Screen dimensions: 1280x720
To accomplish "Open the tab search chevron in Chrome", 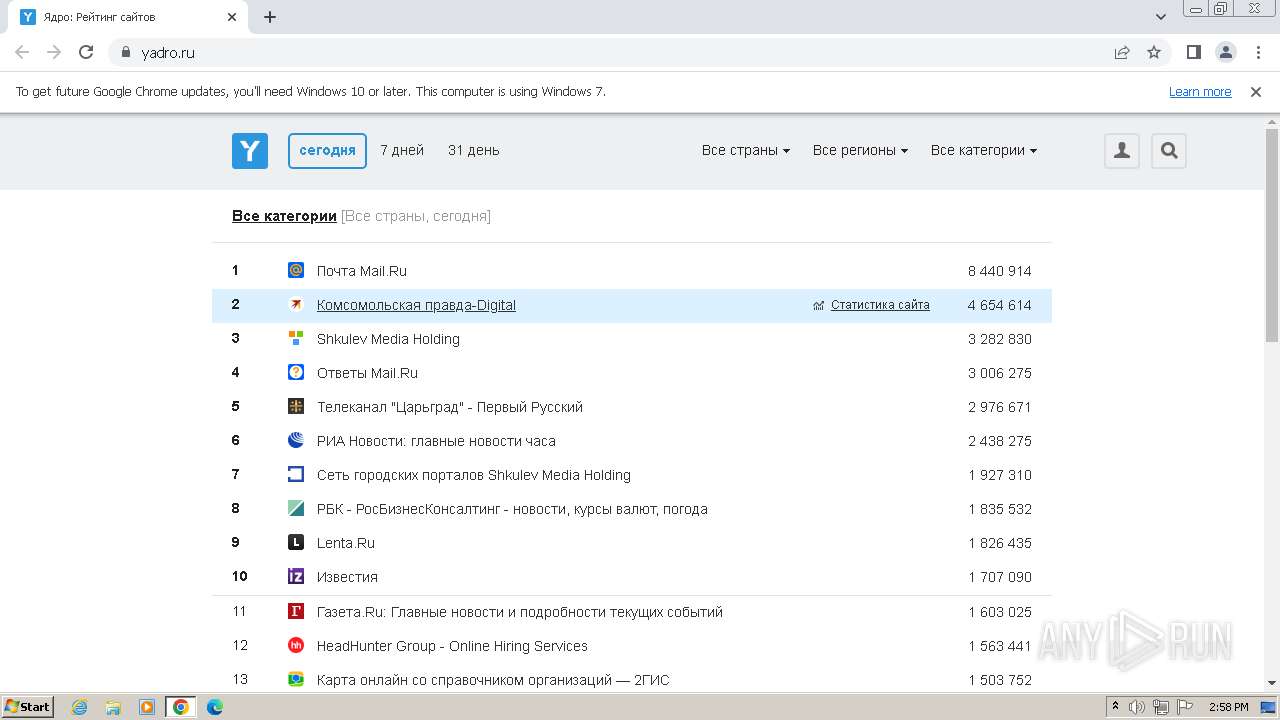I will pyautogui.click(x=1161, y=17).
